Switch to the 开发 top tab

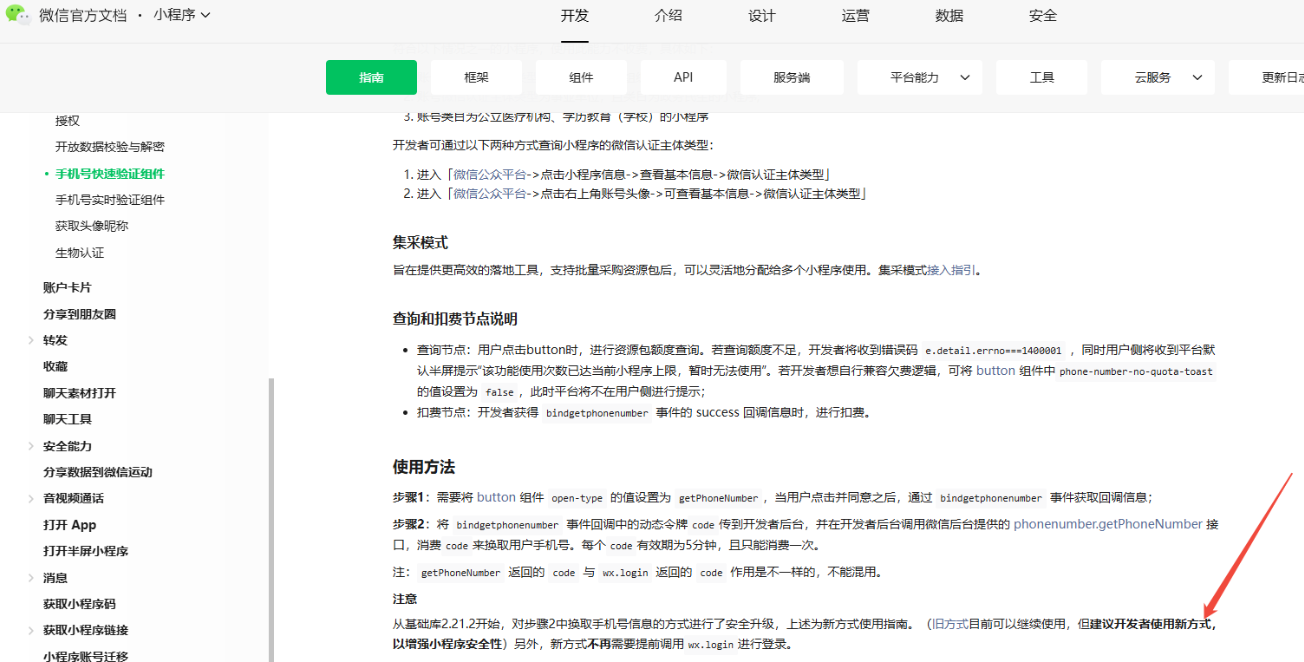575,15
